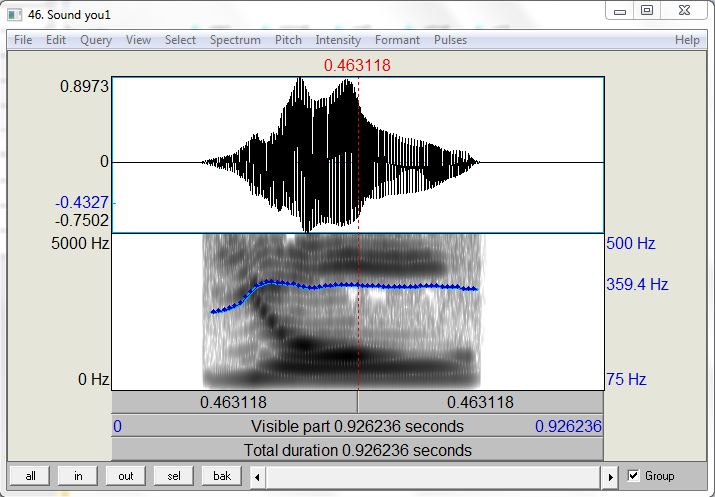Click the scrollbar left arrow

tap(258, 477)
